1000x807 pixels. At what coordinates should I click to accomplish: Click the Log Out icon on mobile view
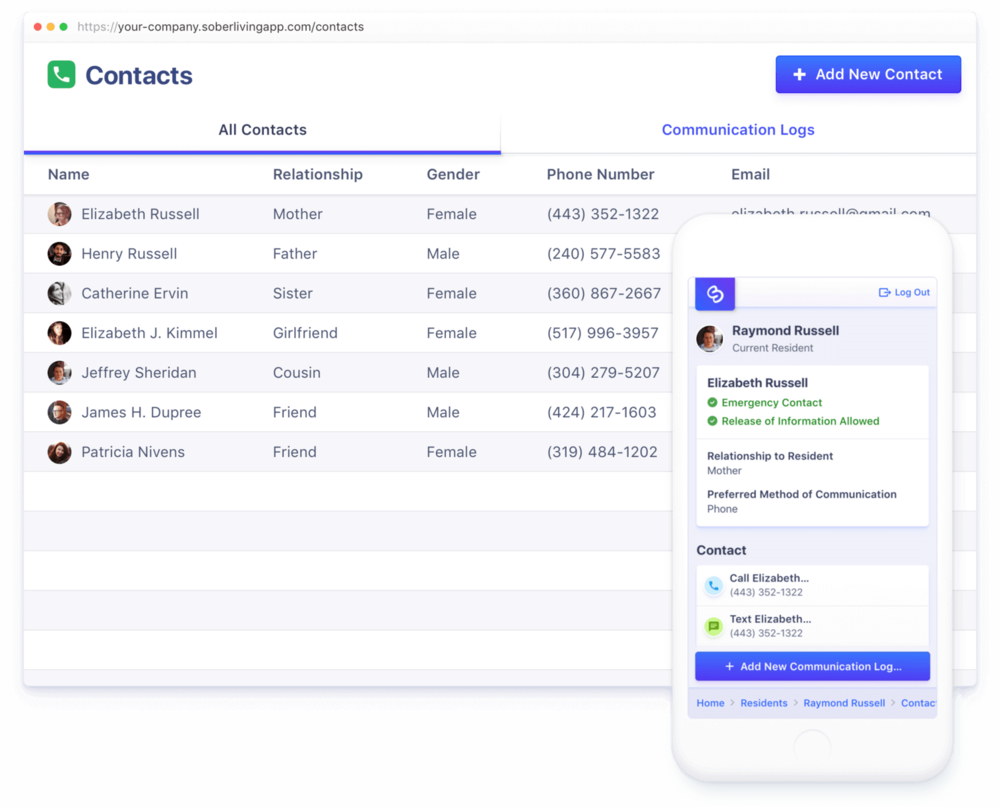884,292
